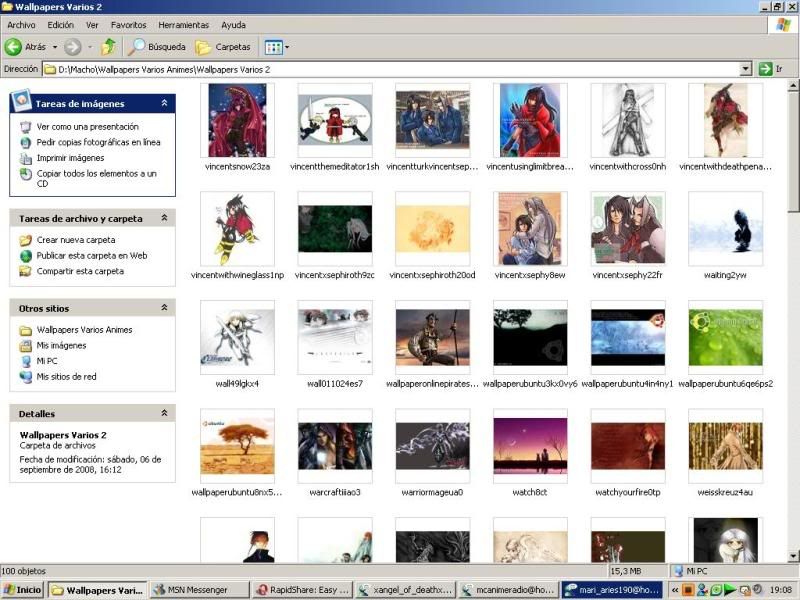The image size is (800, 600).
Task: Open the Vistas dropdown arrow
Action: point(287,47)
